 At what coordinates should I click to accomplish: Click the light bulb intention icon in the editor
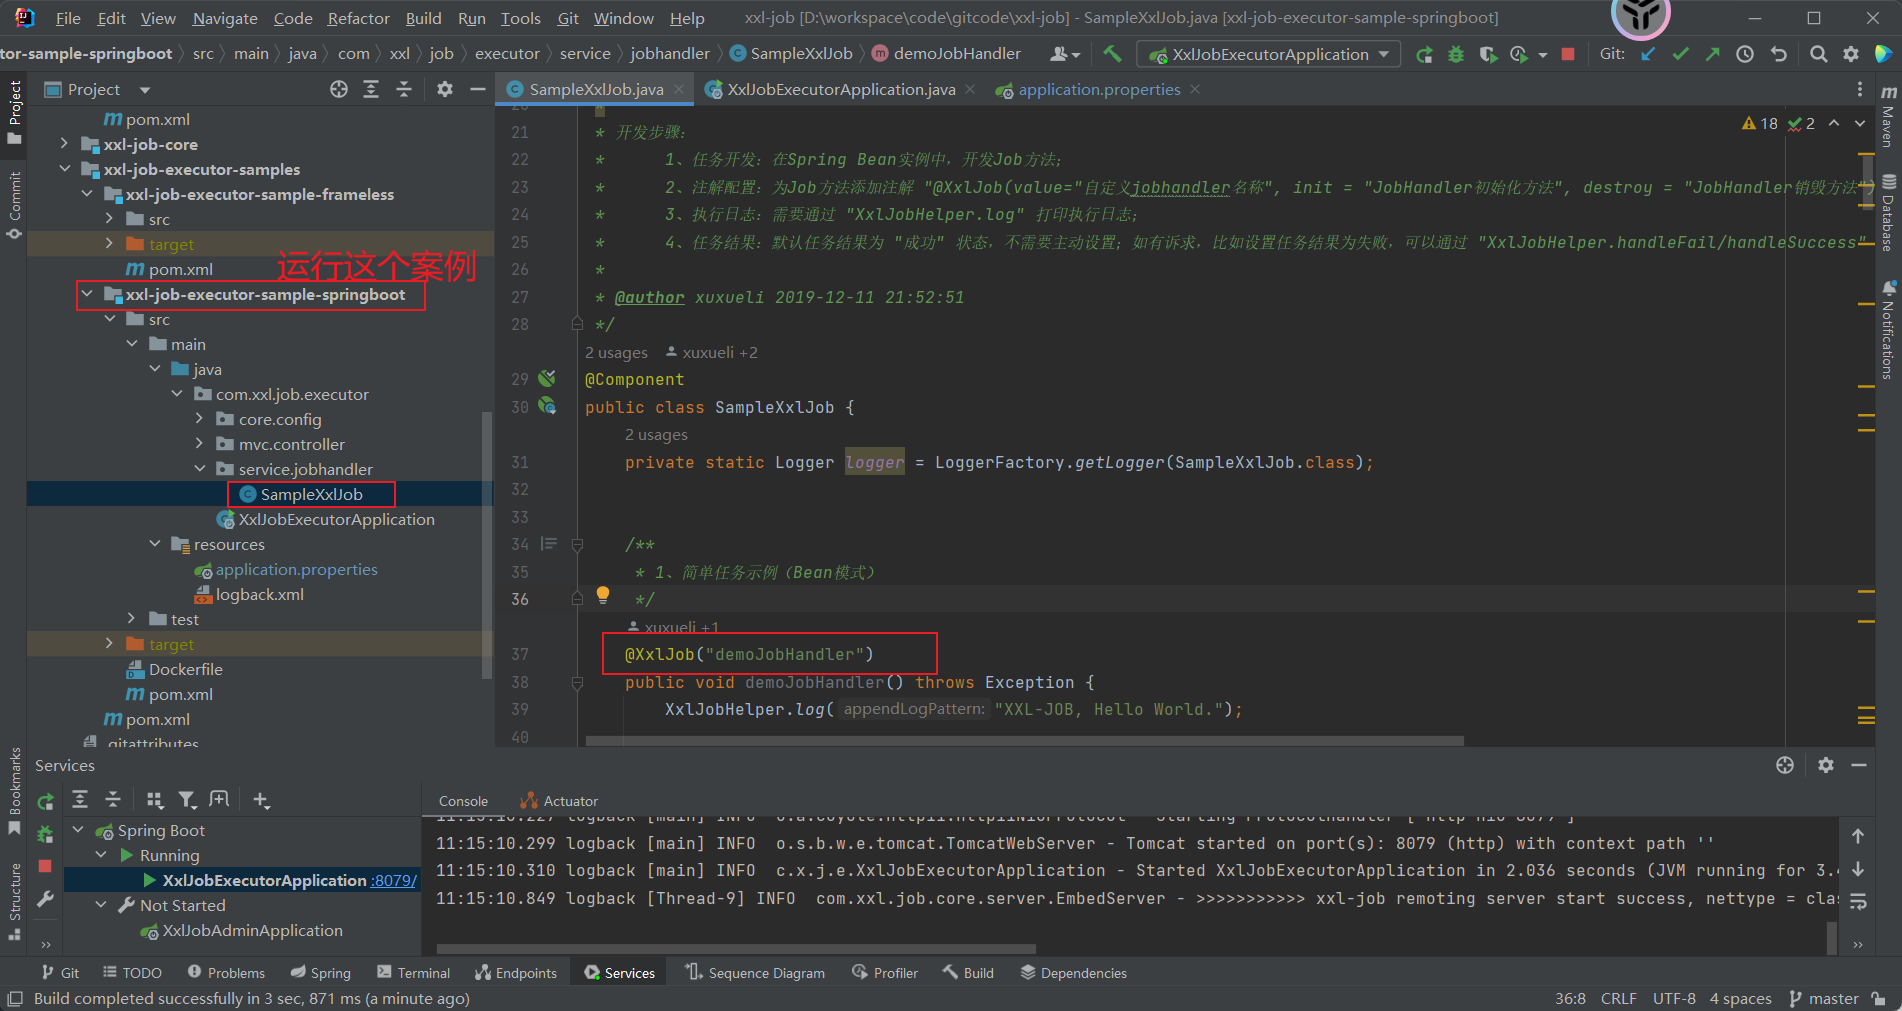603,595
